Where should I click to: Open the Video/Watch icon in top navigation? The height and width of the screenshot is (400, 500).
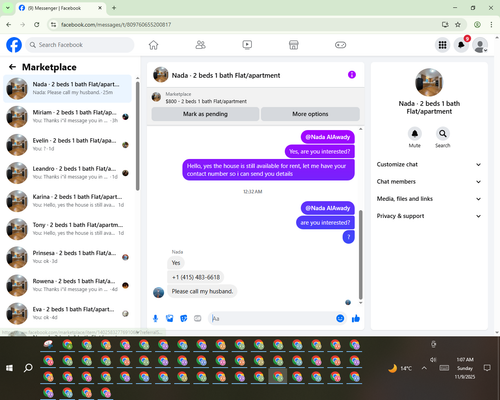(247, 45)
